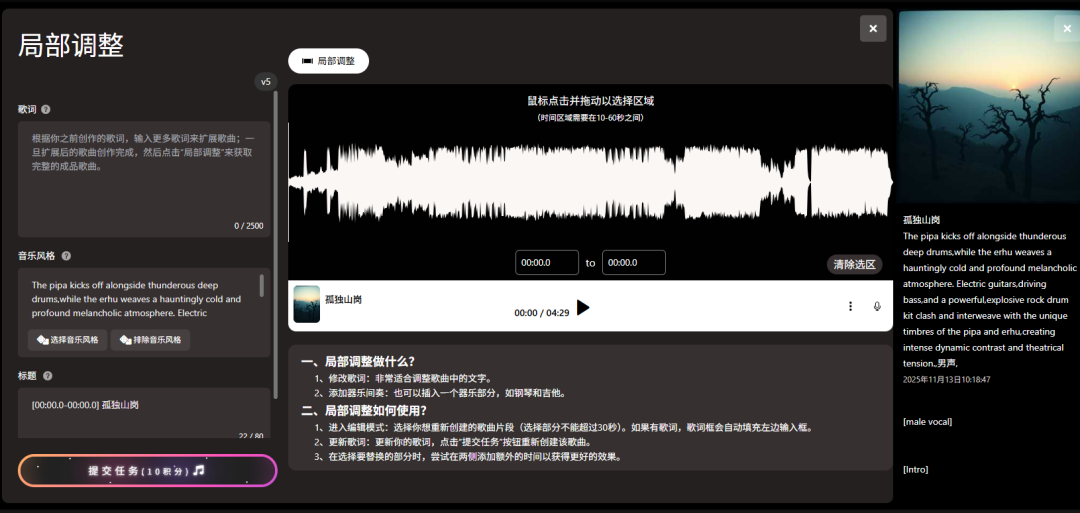The width and height of the screenshot is (1080, 513).
Task: Click the 排除音乐风格 button
Action: 150,340
